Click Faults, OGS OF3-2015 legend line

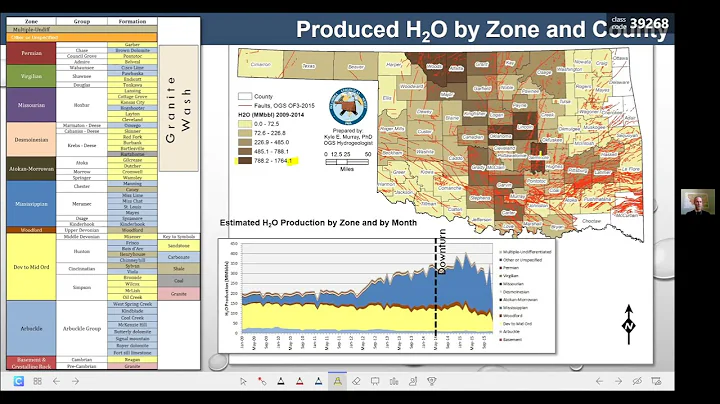click(x=276, y=106)
